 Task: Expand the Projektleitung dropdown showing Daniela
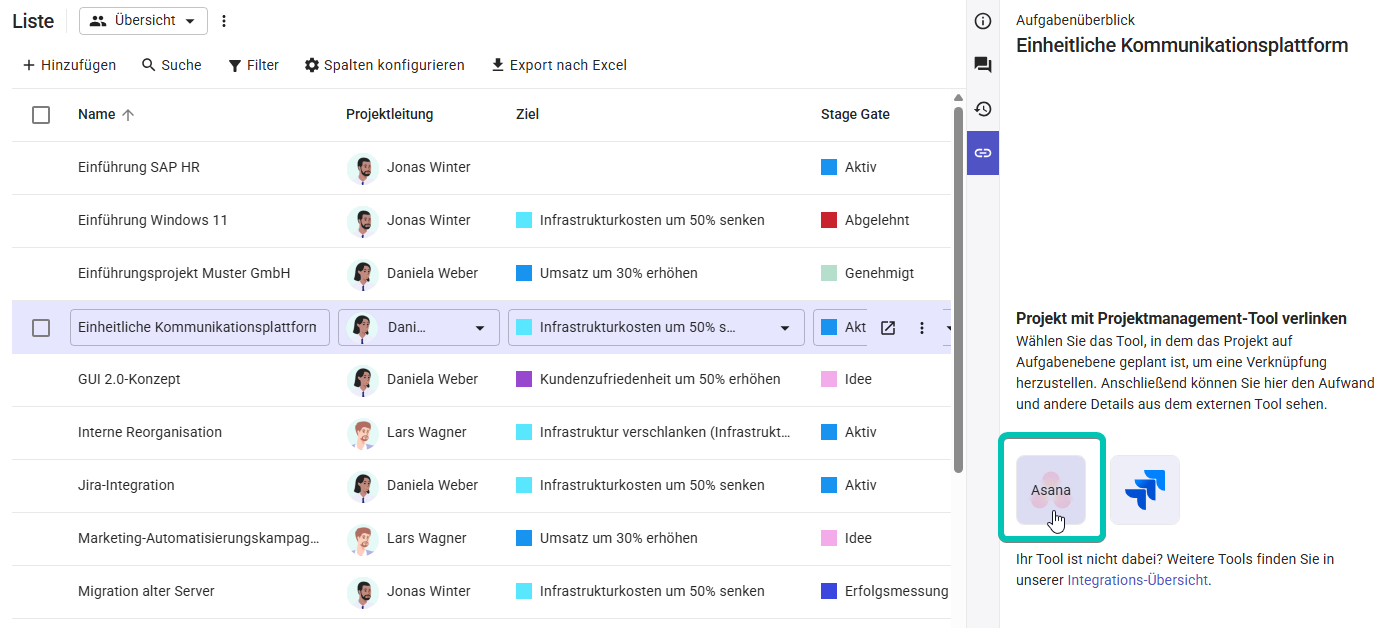(479, 327)
